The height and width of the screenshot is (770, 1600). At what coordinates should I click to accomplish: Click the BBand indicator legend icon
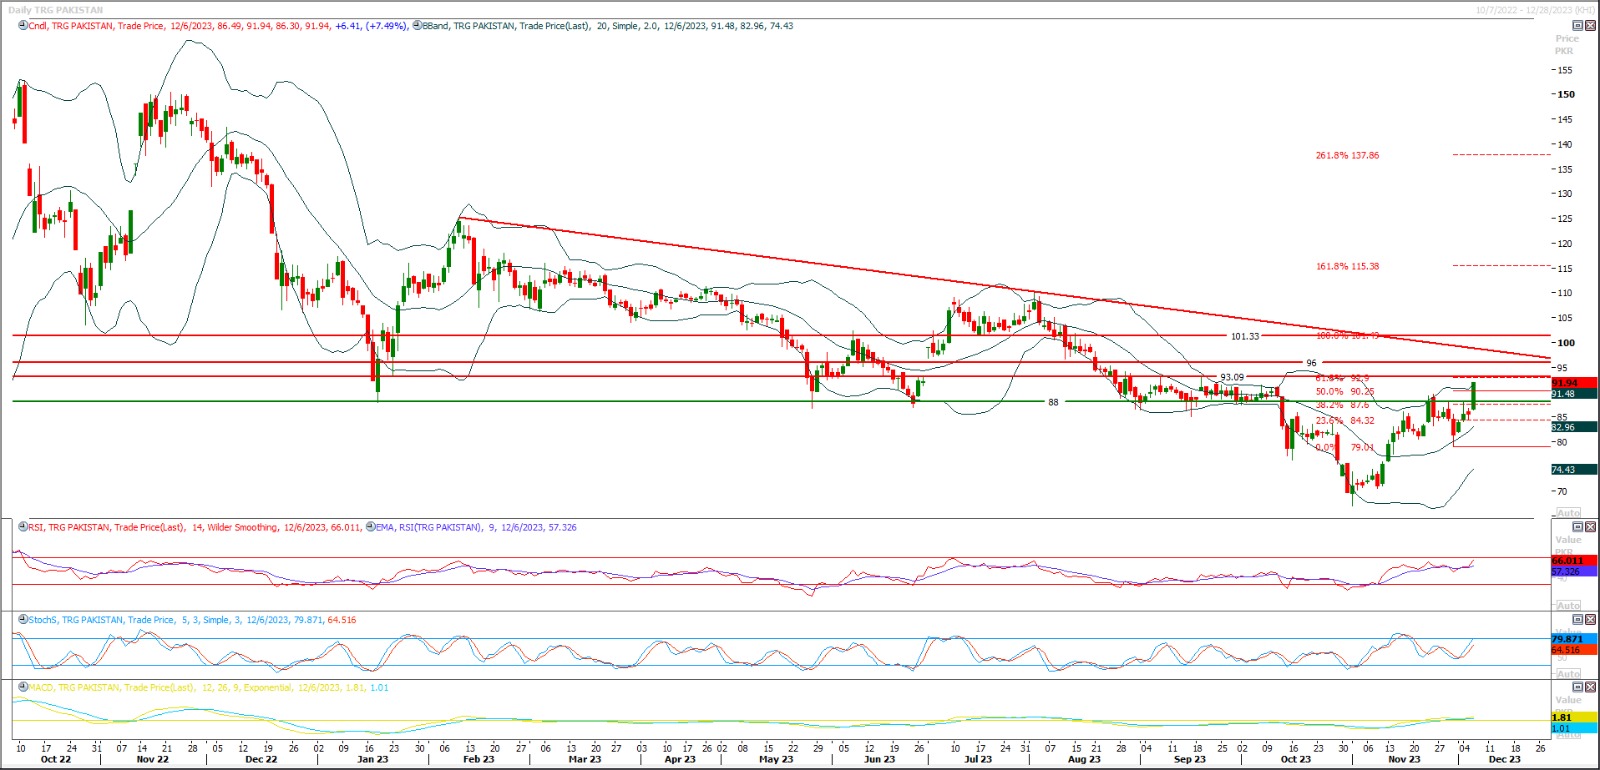point(417,26)
